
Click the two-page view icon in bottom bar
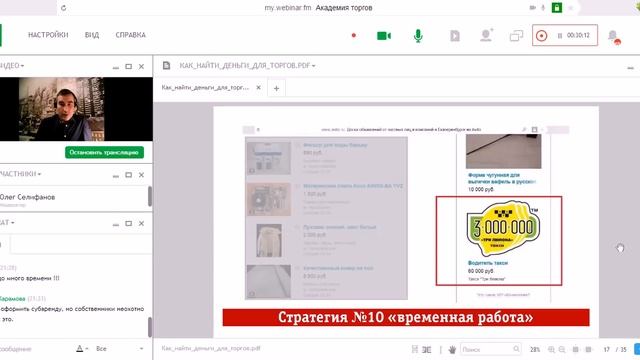(427, 349)
